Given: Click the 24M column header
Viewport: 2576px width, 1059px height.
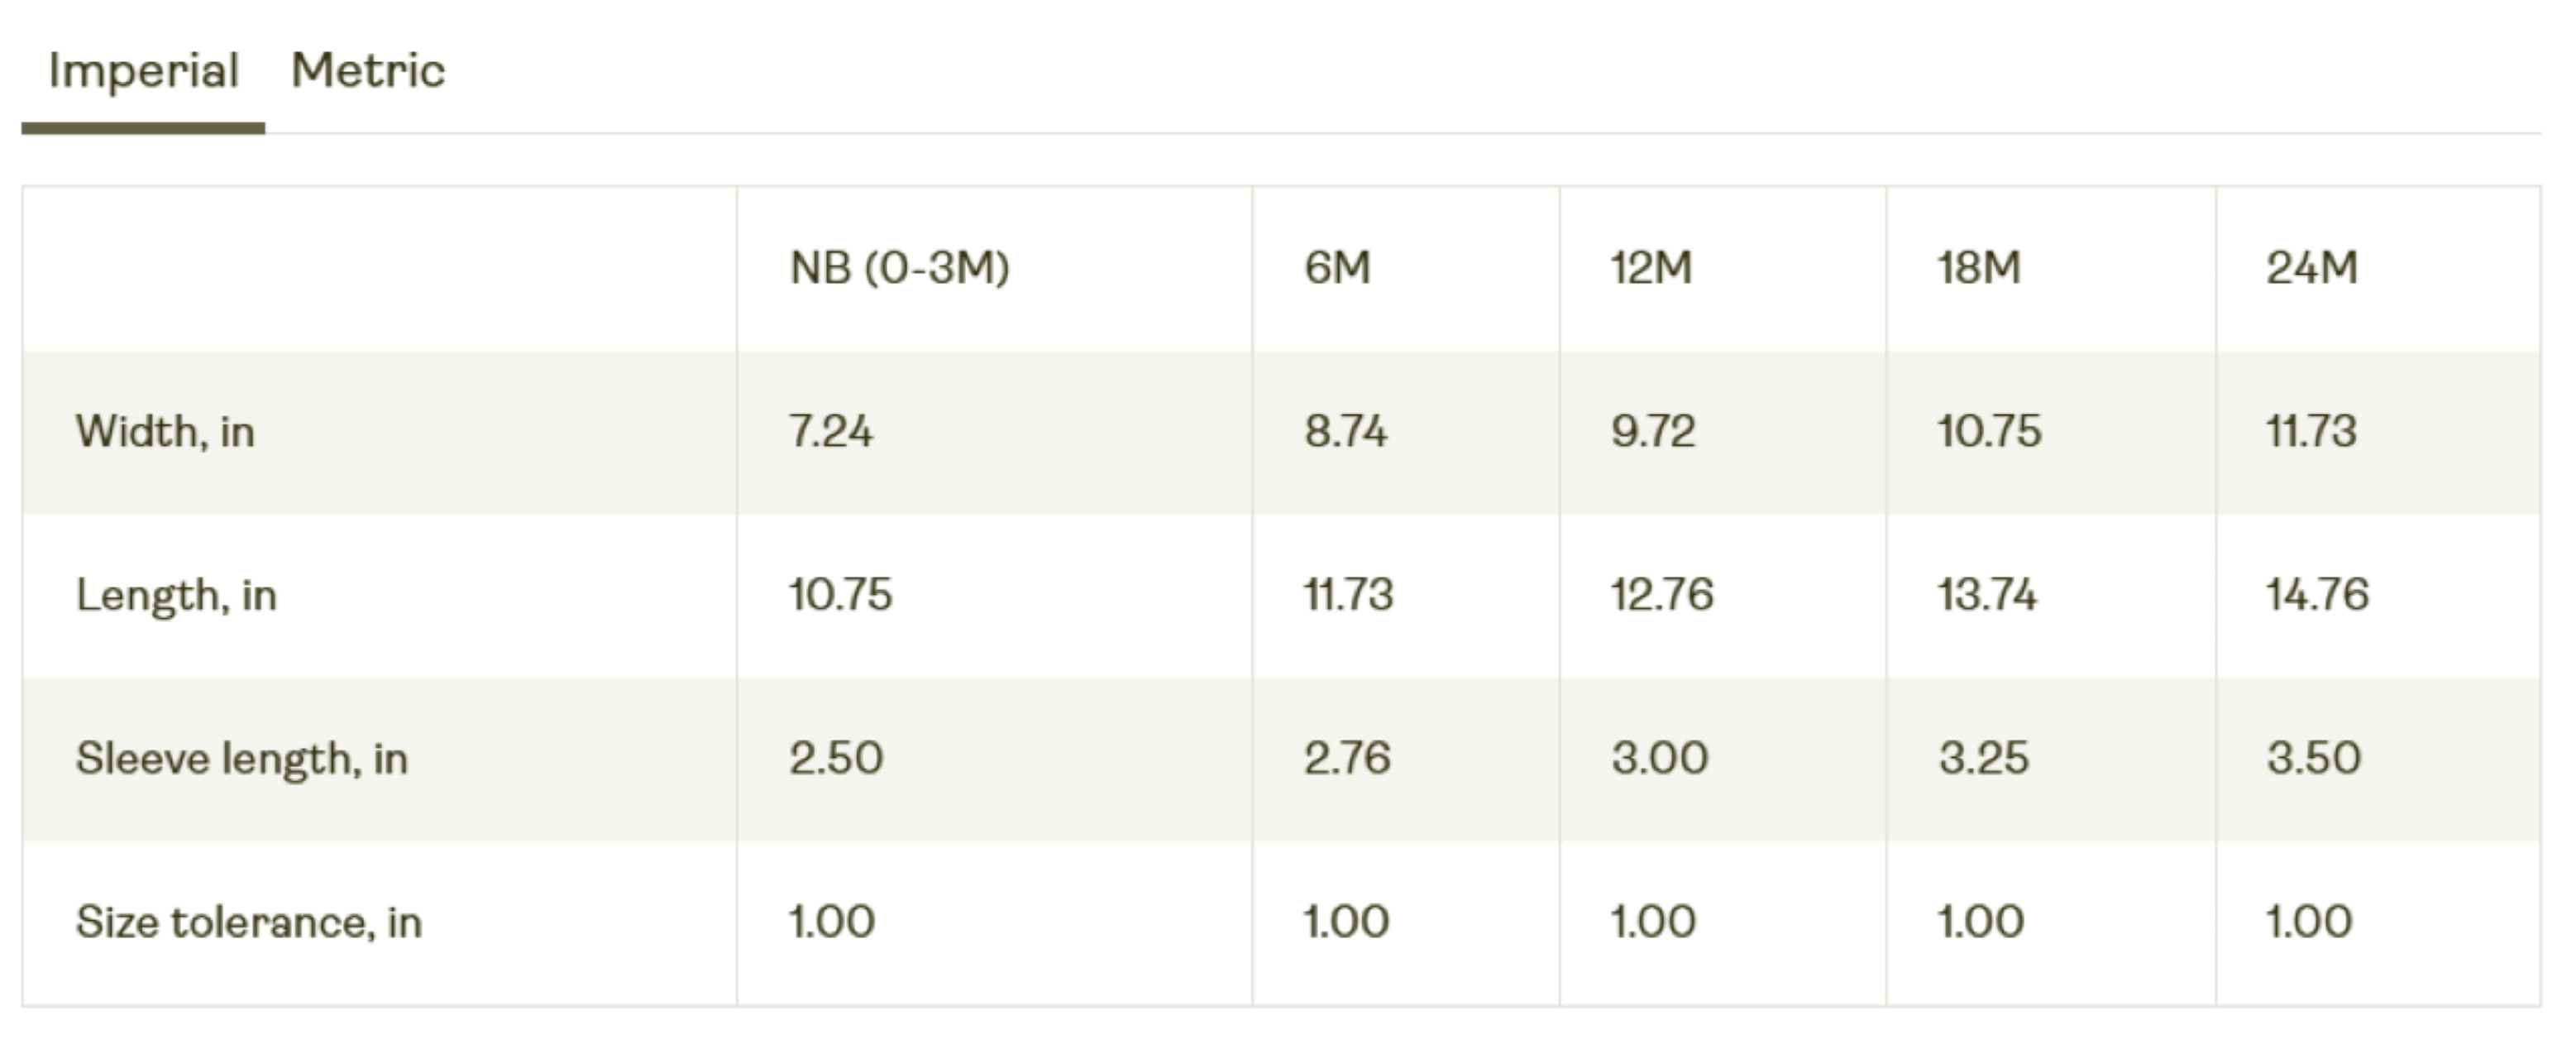Looking at the screenshot, I should tap(2312, 268).
